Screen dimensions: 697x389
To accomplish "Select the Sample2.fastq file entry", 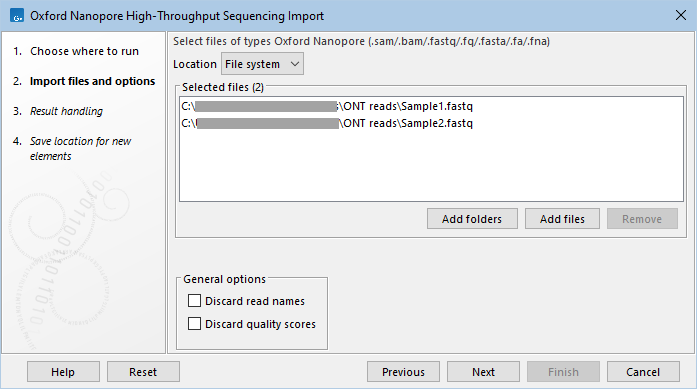I will coord(431,123).
